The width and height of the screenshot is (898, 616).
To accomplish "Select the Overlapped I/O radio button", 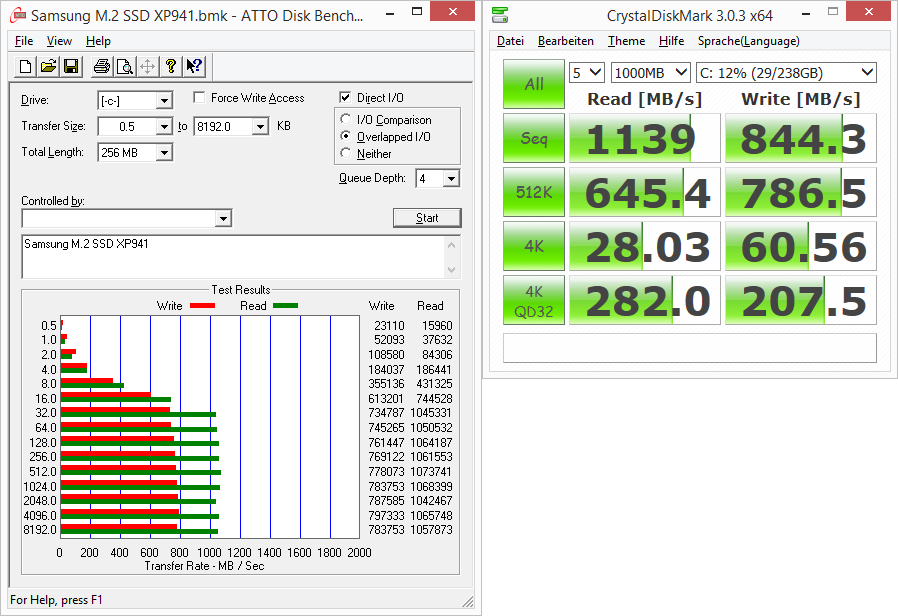I will pos(345,136).
